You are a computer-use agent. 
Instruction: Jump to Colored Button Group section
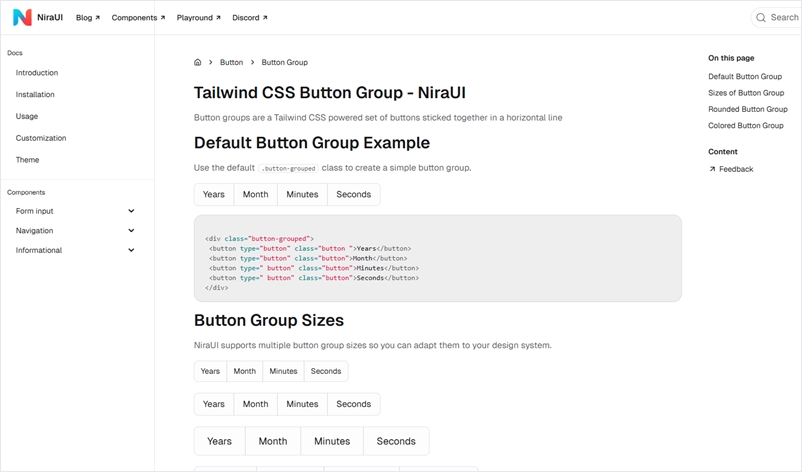pyautogui.click(x=745, y=125)
